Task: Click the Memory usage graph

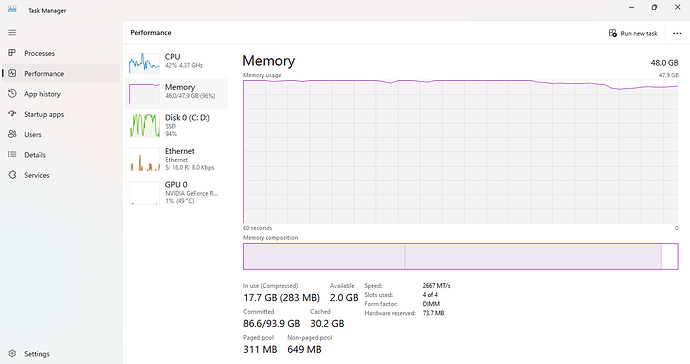Action: 460,151
